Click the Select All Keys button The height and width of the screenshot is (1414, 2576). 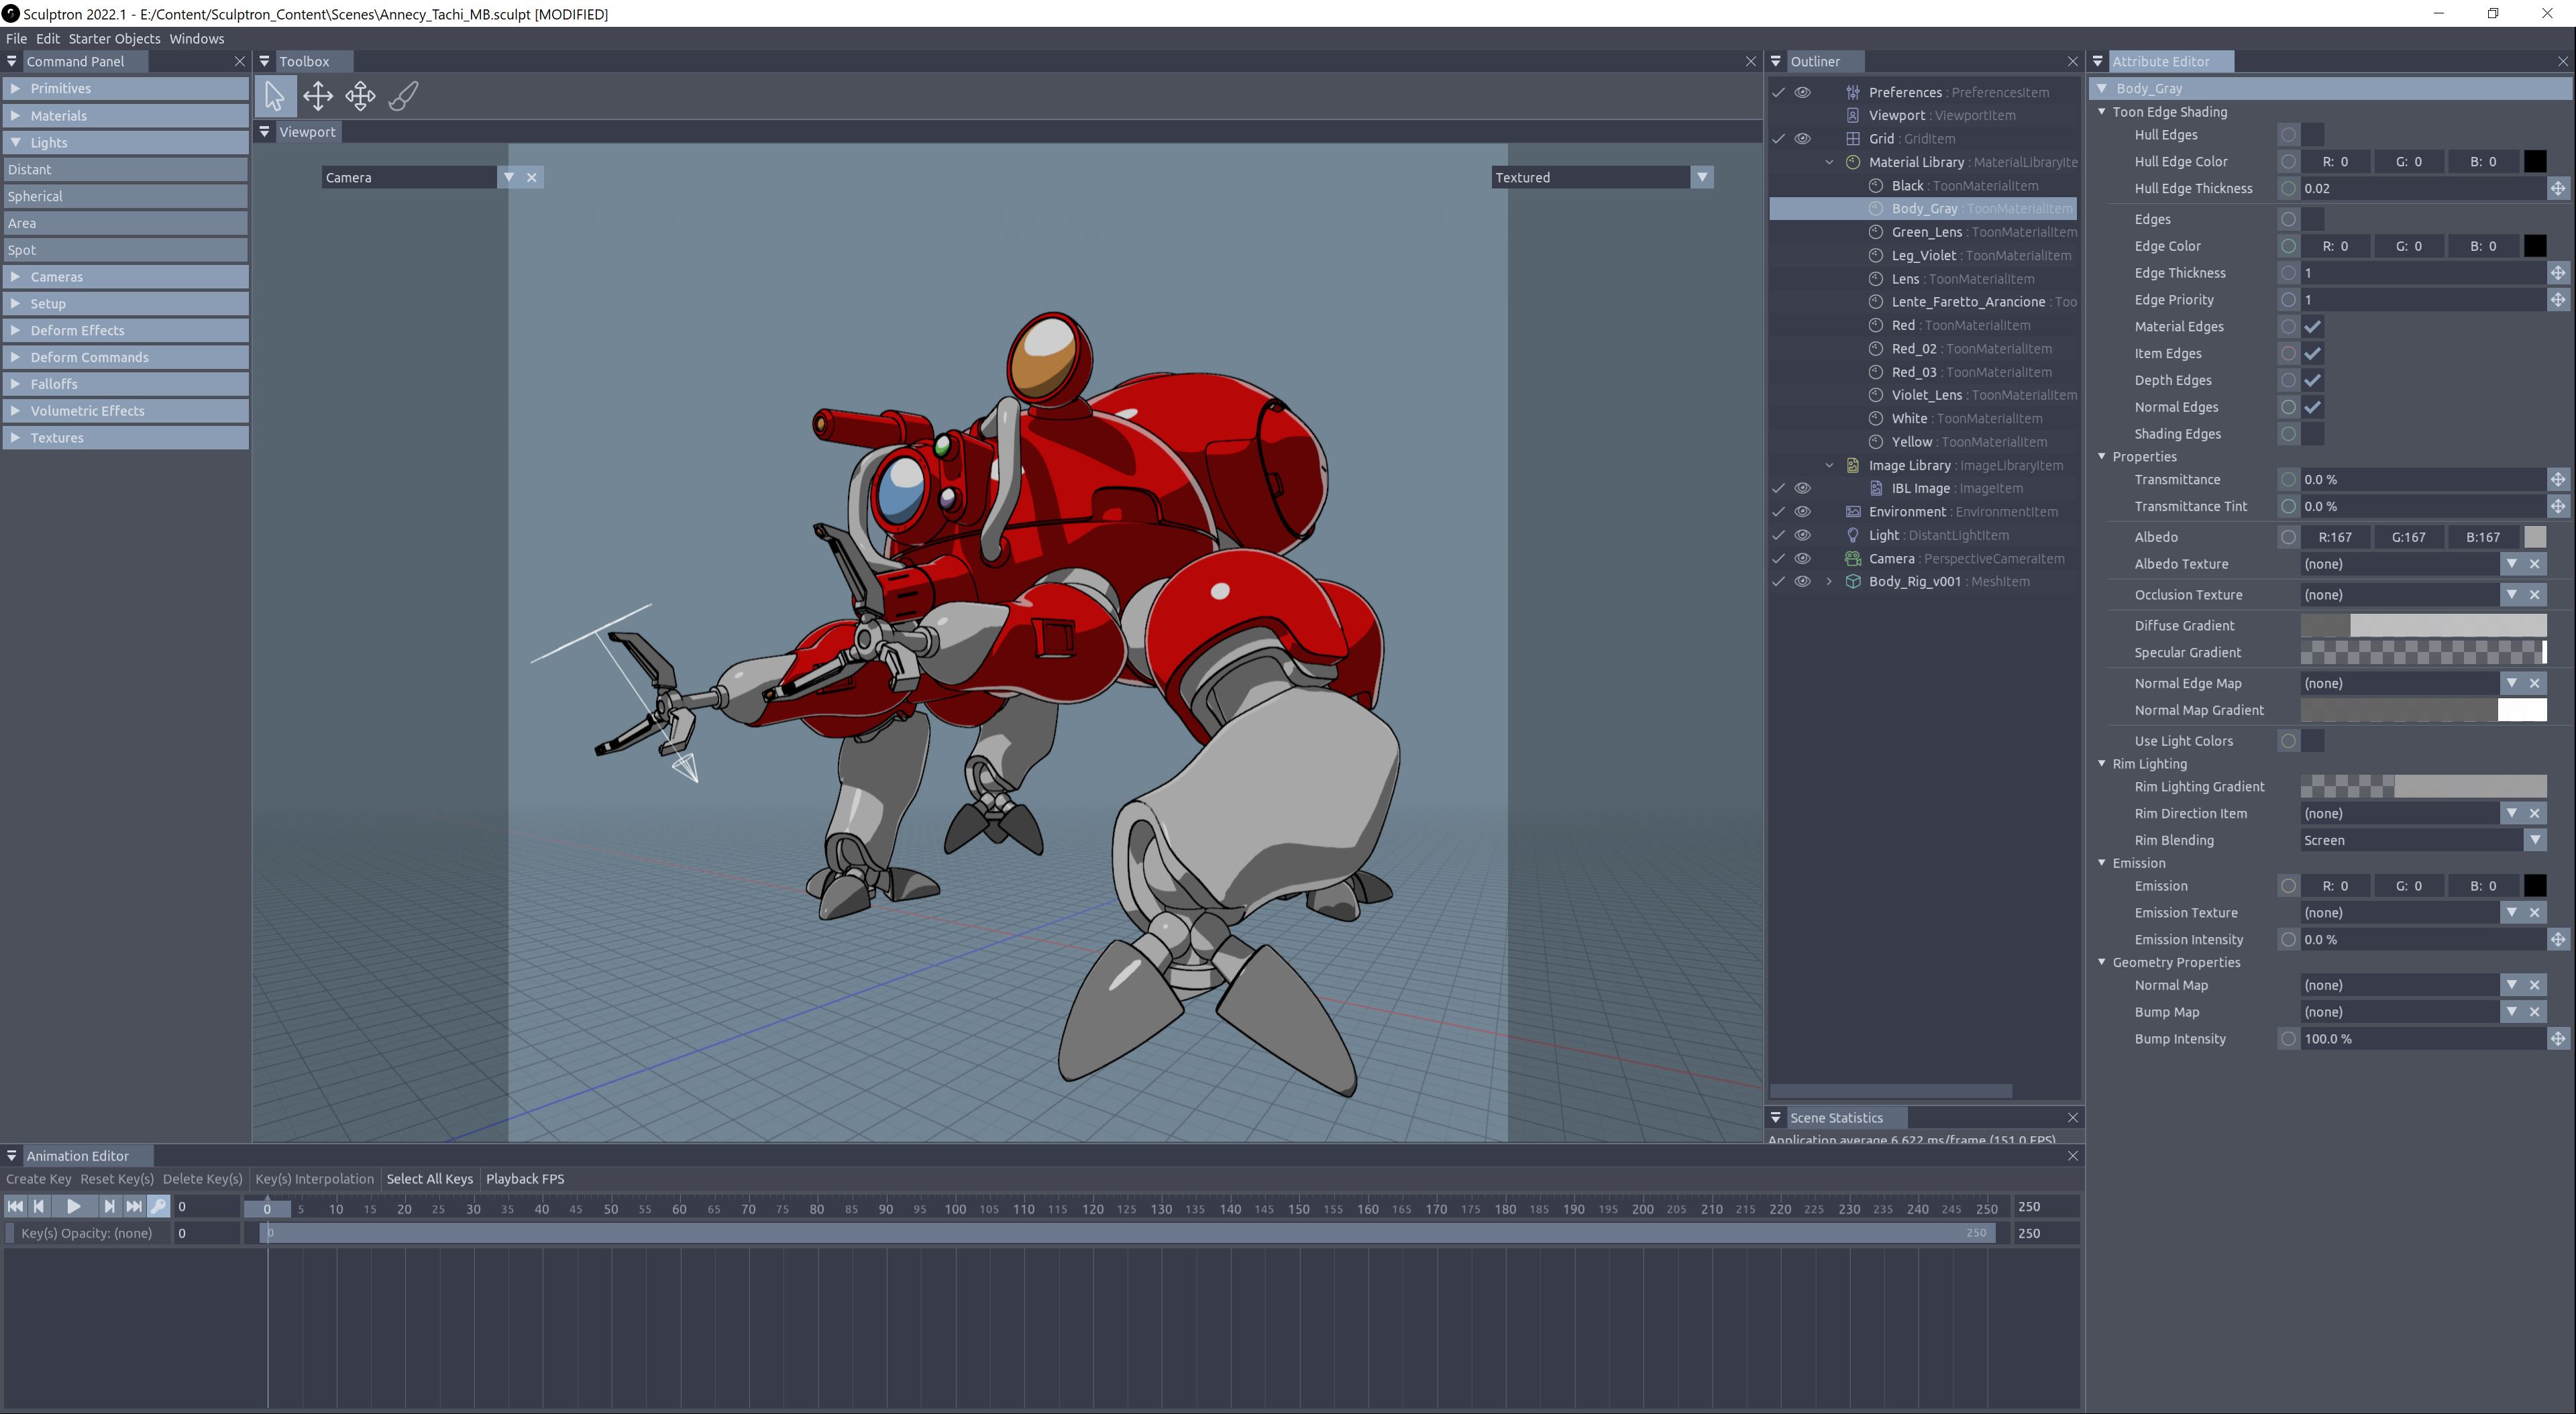(x=429, y=1179)
